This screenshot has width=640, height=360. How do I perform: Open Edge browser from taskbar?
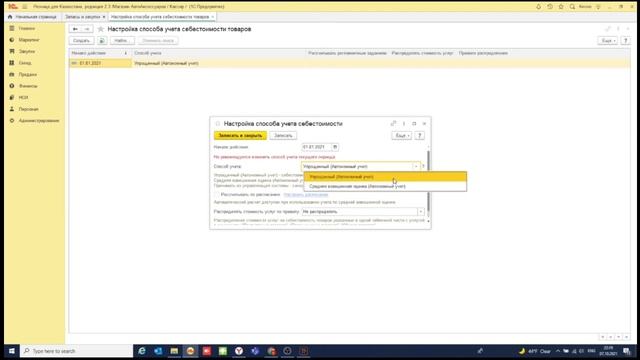point(142,351)
